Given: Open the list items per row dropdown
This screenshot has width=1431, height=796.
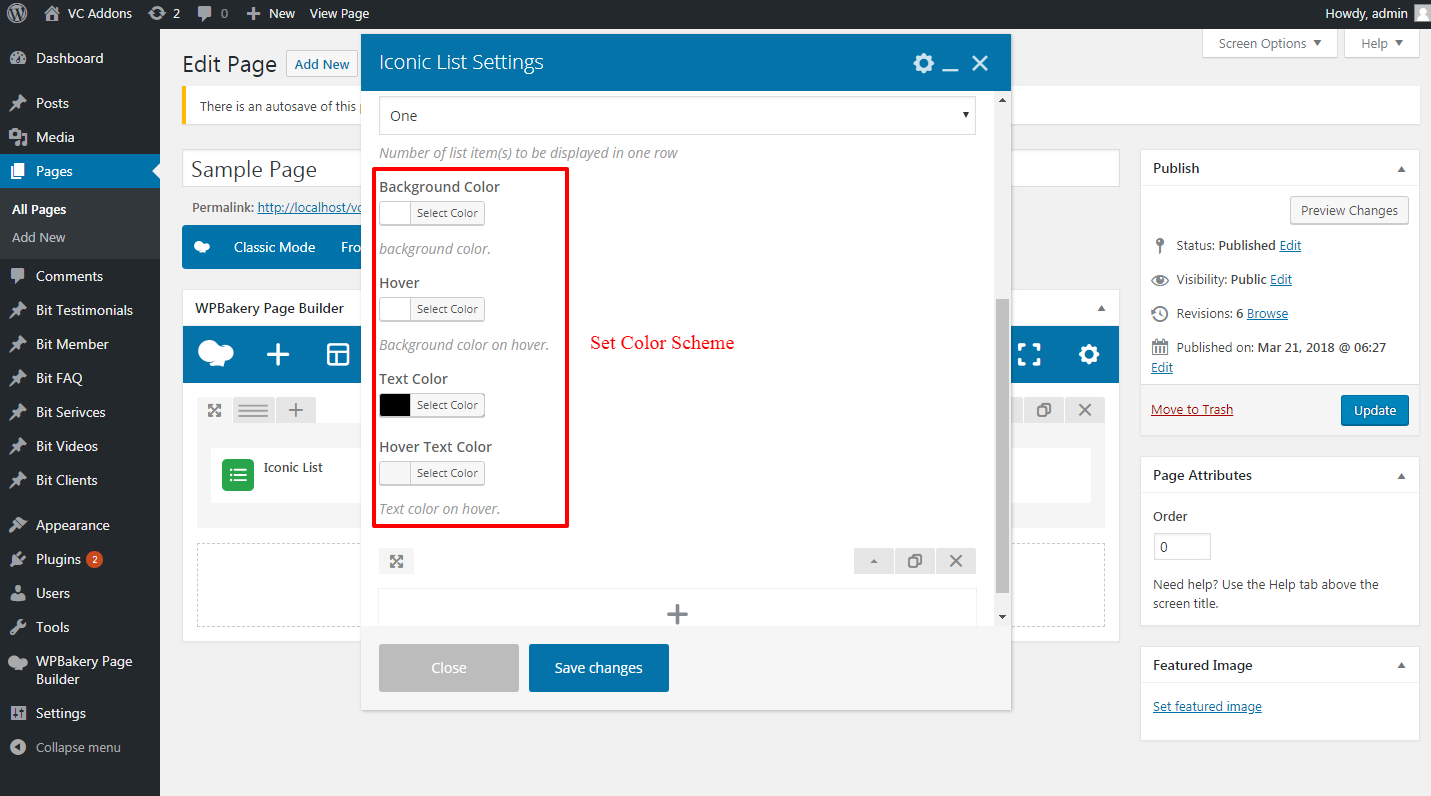Looking at the screenshot, I should pos(677,116).
